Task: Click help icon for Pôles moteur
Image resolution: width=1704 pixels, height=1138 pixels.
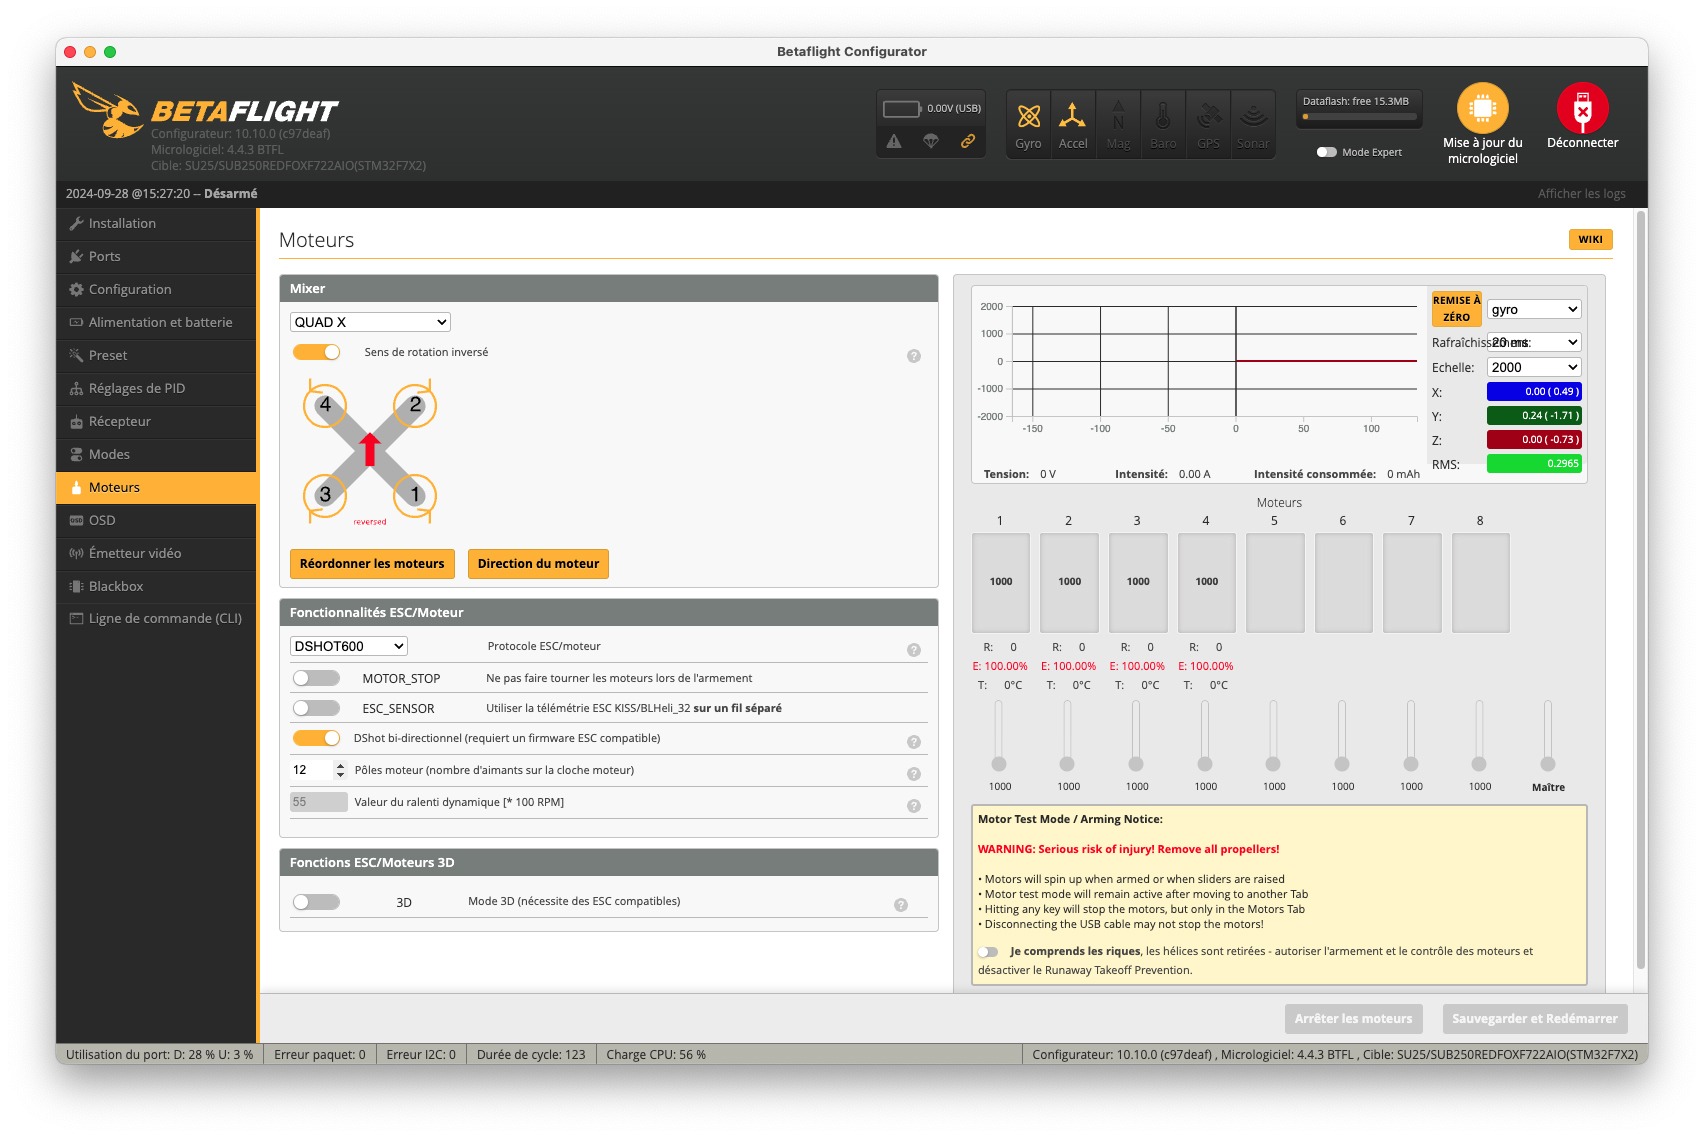Action: tap(913, 774)
